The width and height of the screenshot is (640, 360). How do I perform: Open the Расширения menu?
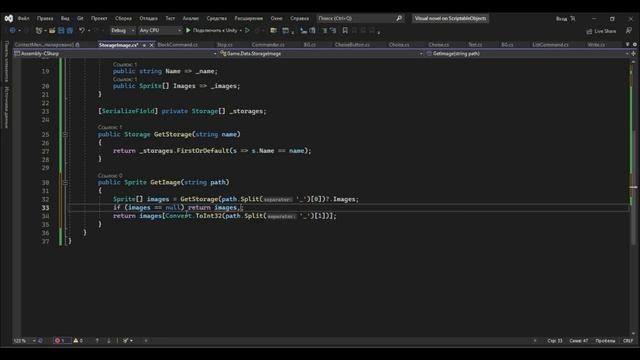click(249, 18)
